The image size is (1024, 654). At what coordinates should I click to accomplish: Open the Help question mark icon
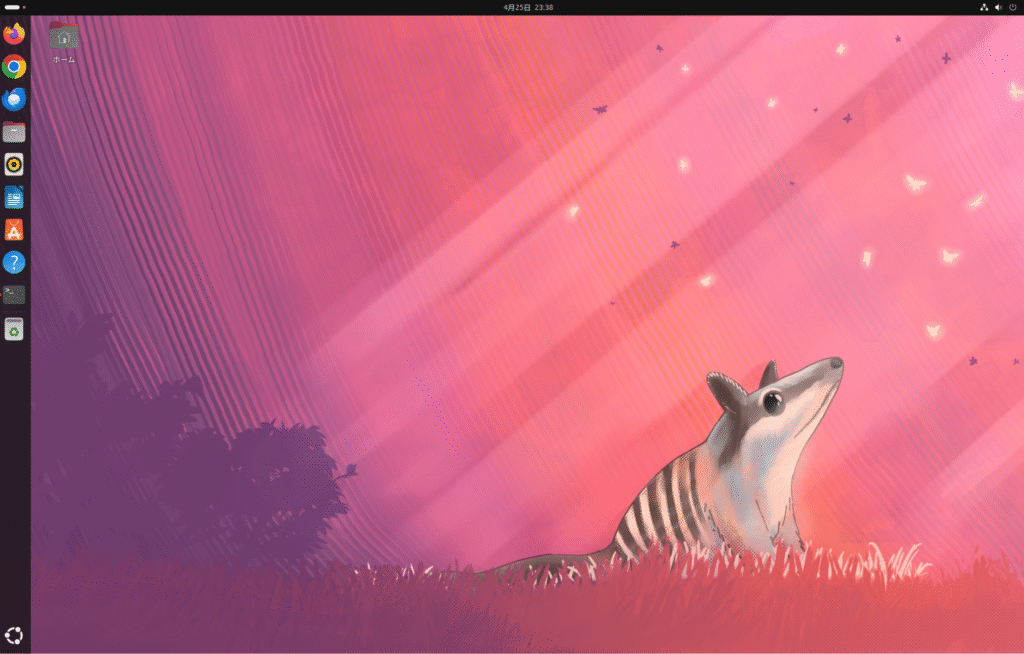click(14, 263)
